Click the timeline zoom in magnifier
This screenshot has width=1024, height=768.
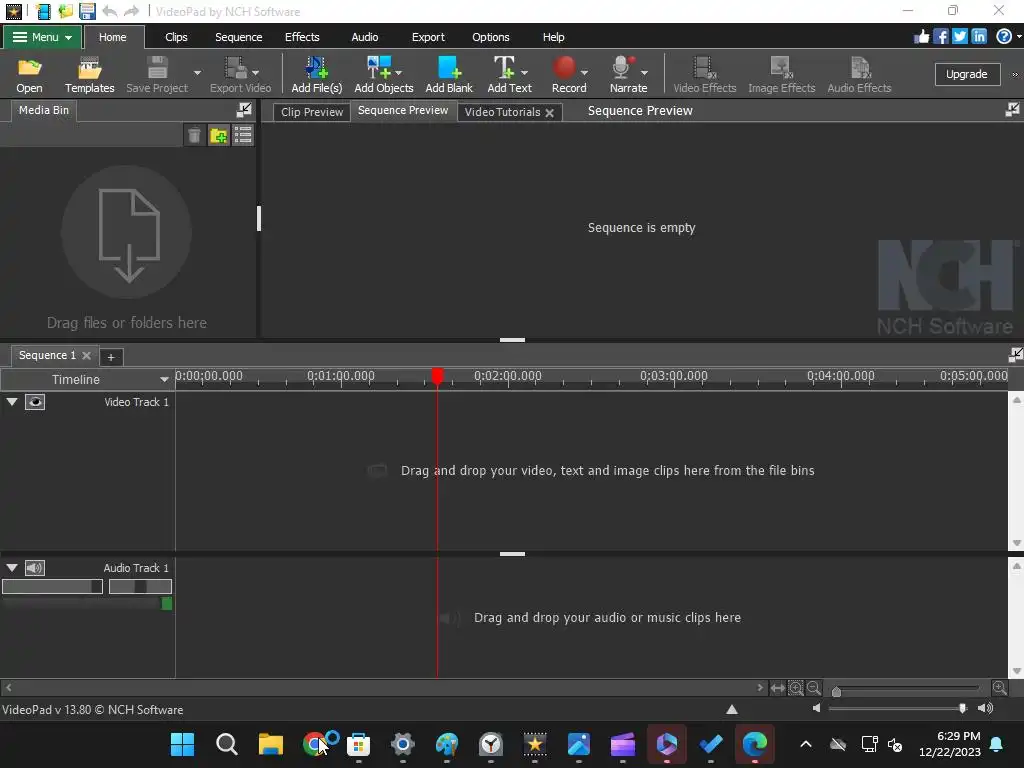pos(999,687)
